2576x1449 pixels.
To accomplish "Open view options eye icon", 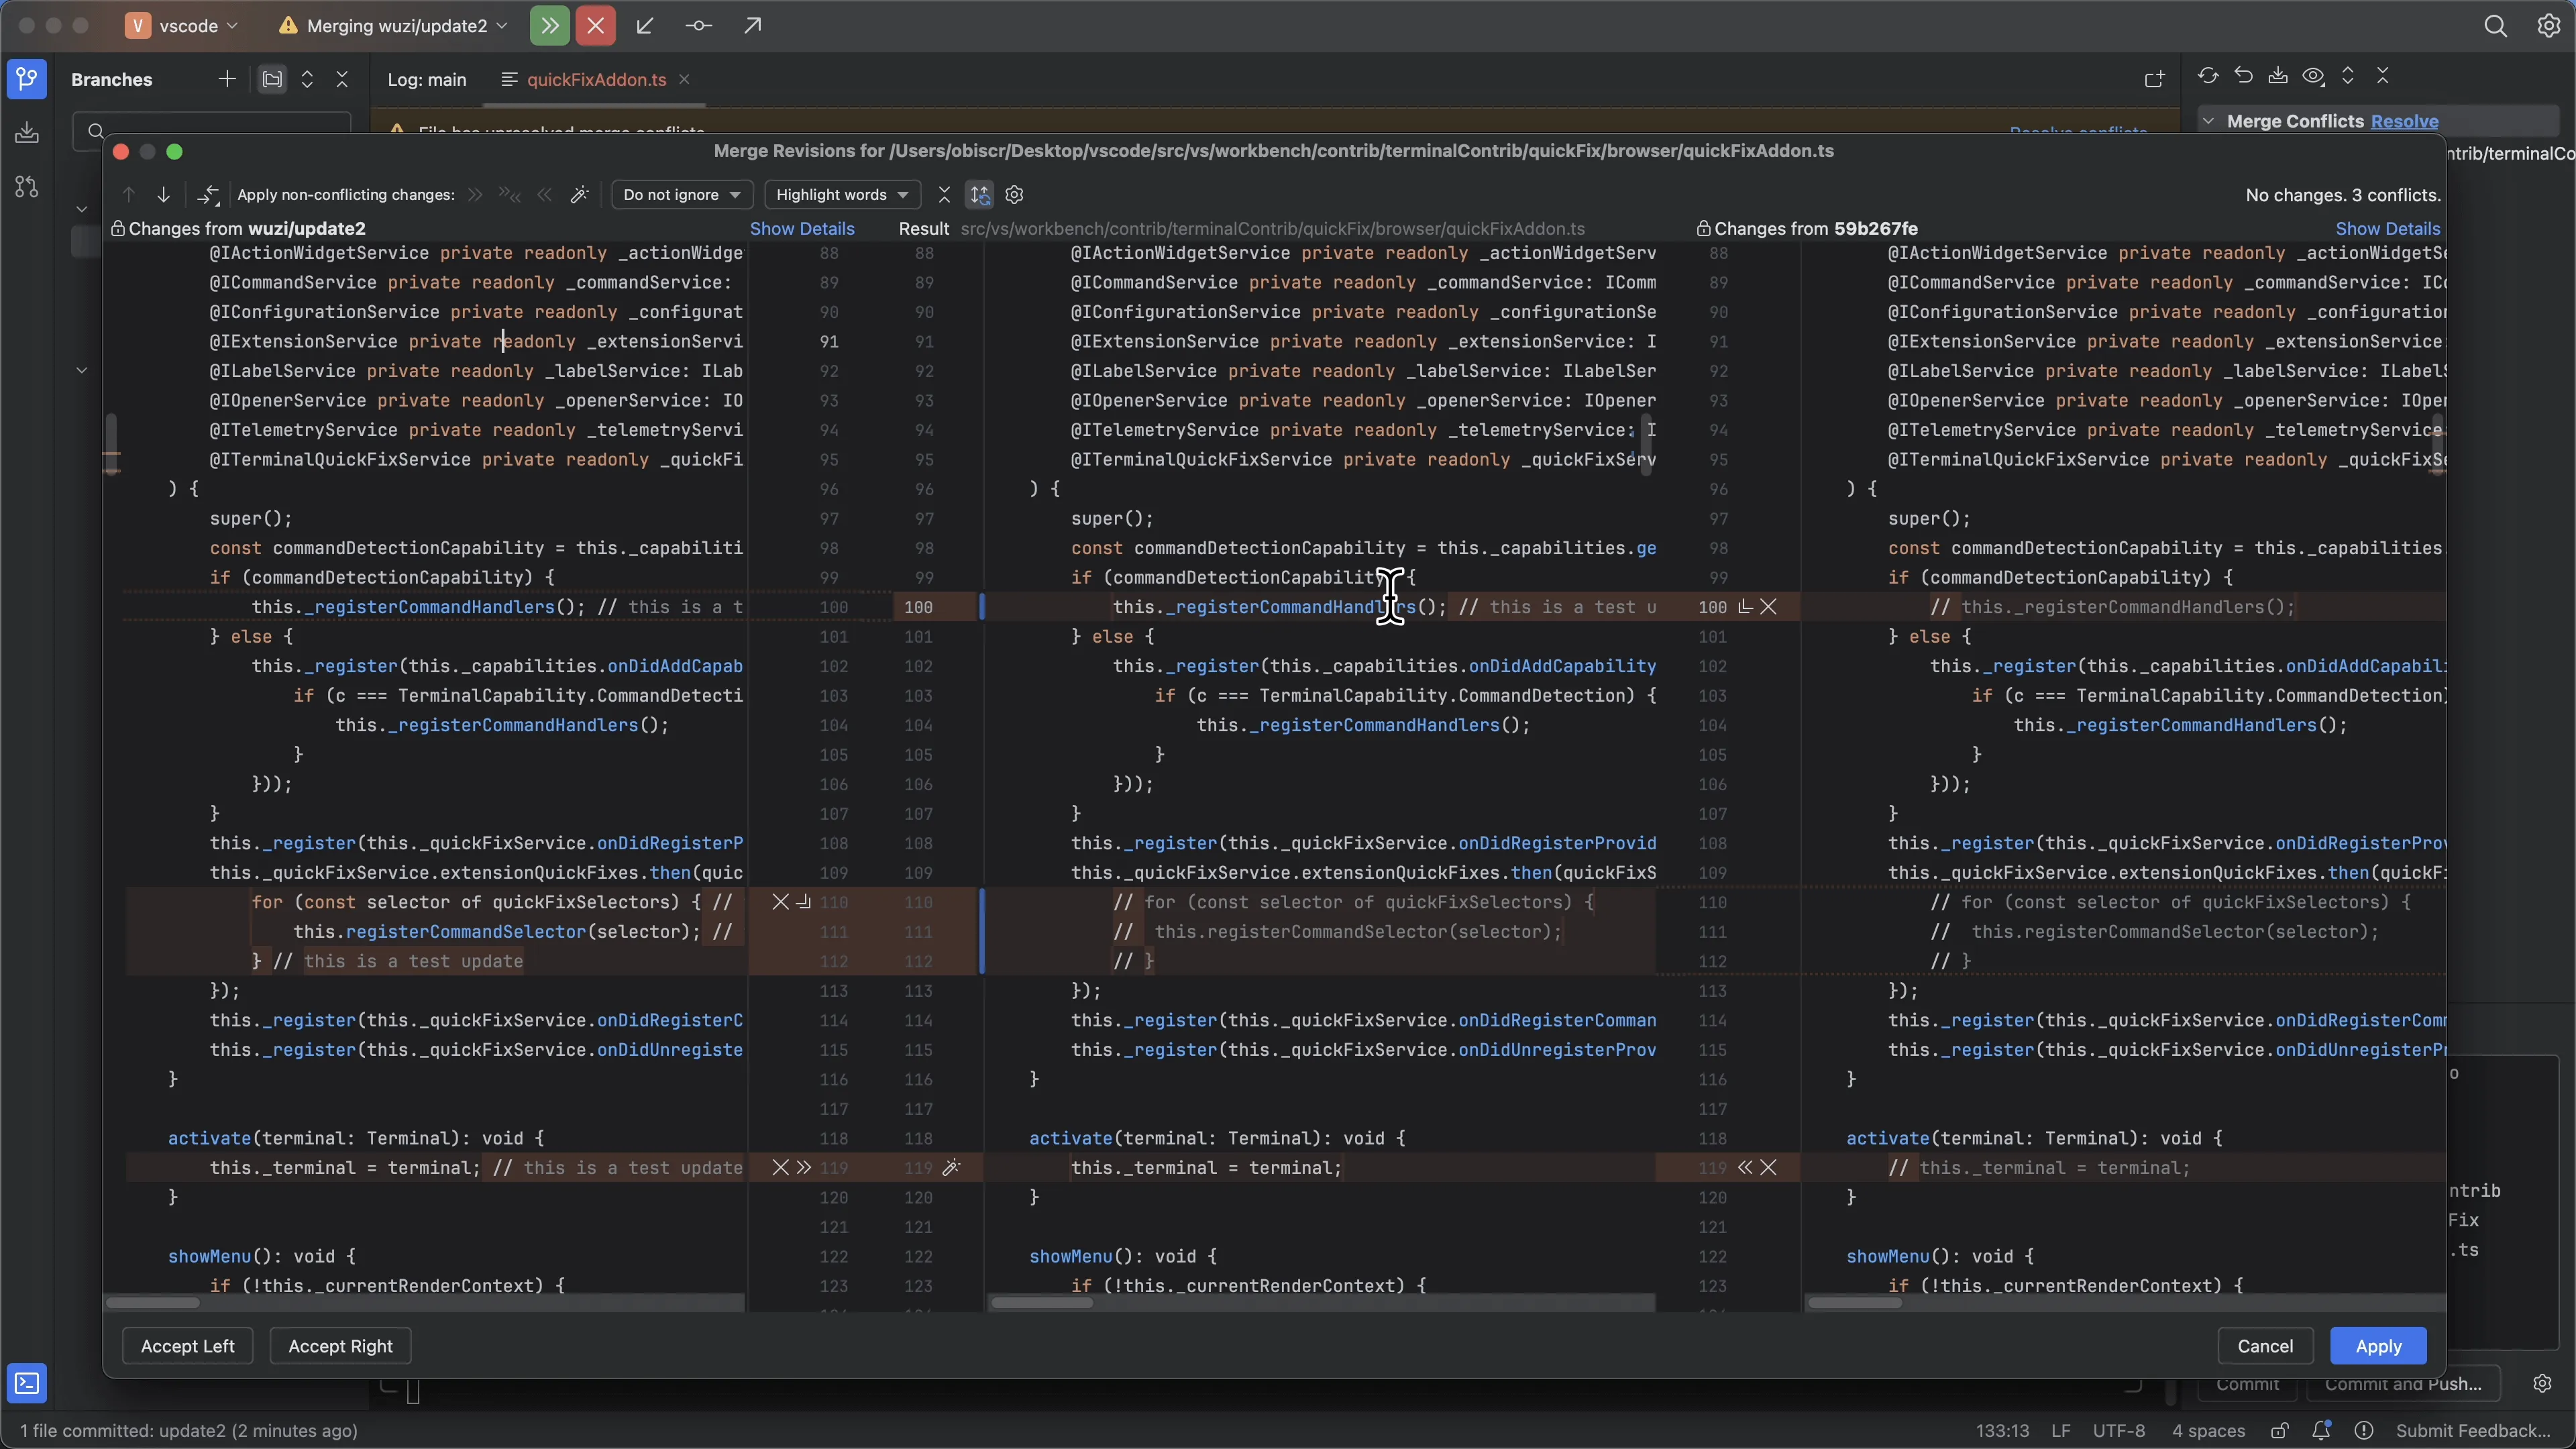I will click(2313, 76).
